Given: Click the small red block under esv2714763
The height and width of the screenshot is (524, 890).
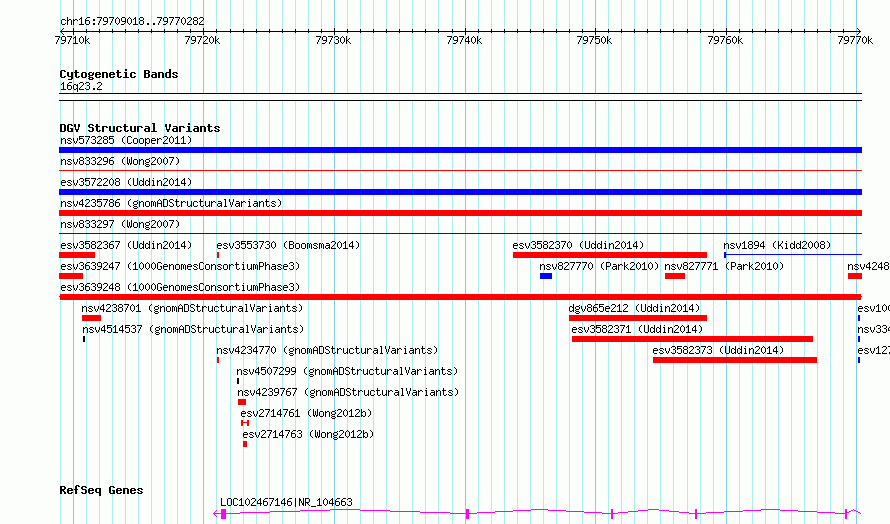Looking at the screenshot, I should (245, 444).
